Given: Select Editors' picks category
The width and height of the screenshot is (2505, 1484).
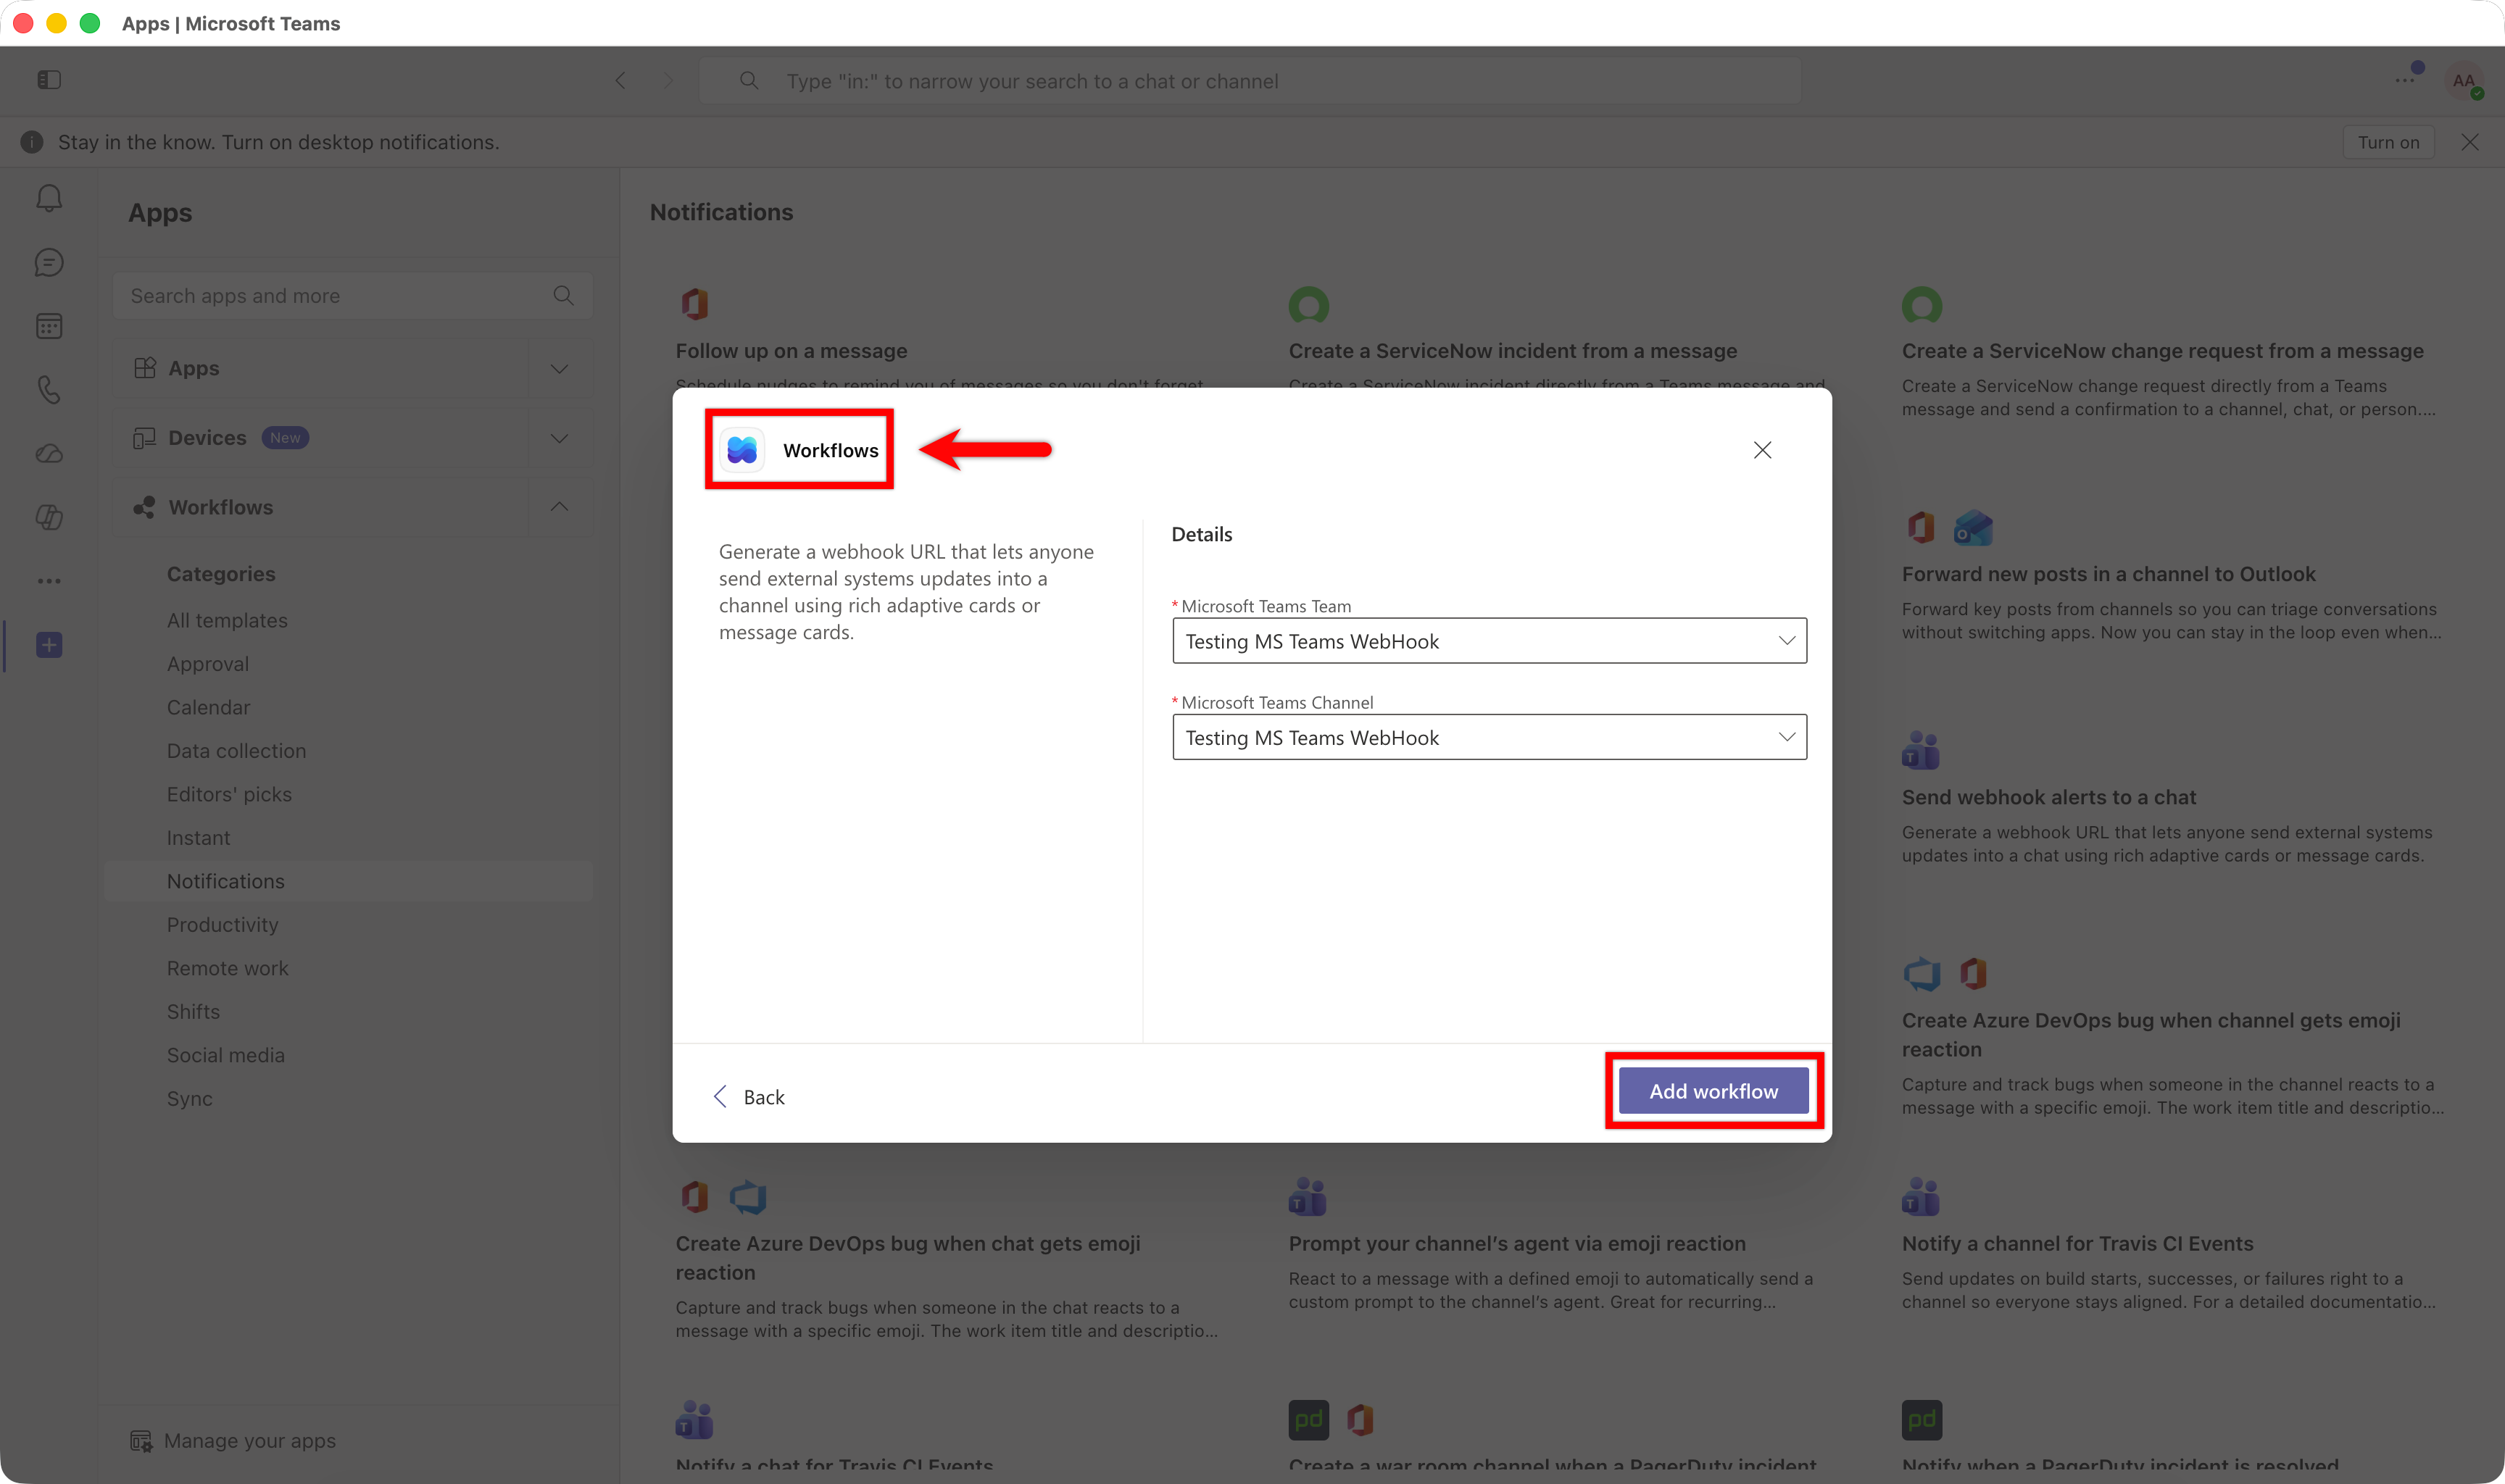Looking at the screenshot, I should tap(229, 794).
